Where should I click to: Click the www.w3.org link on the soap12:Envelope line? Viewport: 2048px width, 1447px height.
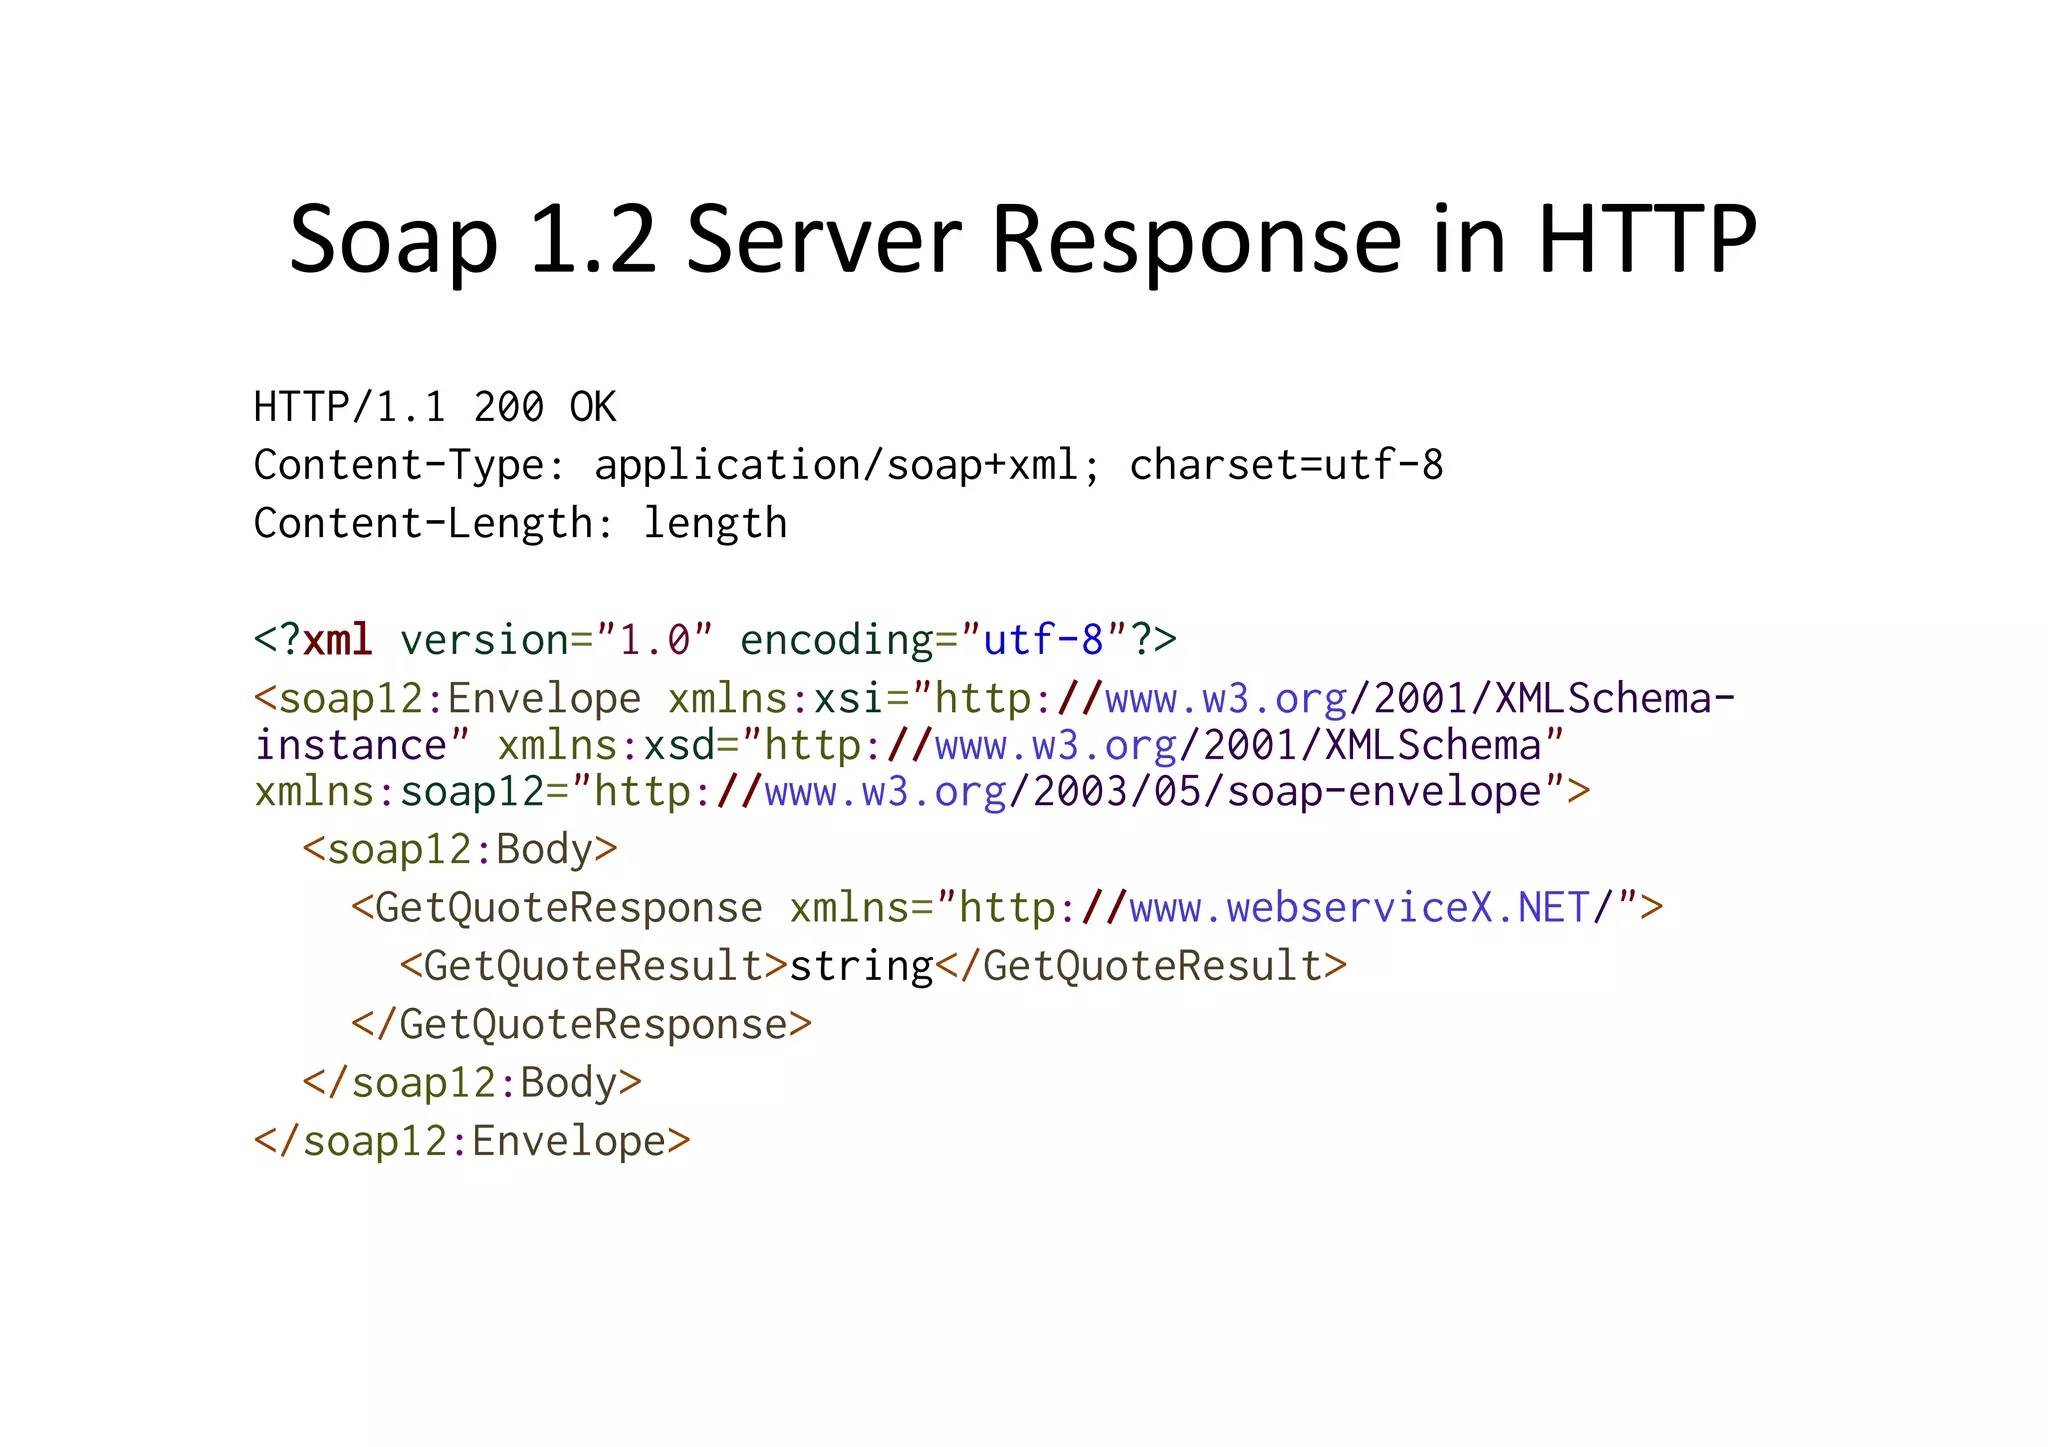[x=1225, y=699]
